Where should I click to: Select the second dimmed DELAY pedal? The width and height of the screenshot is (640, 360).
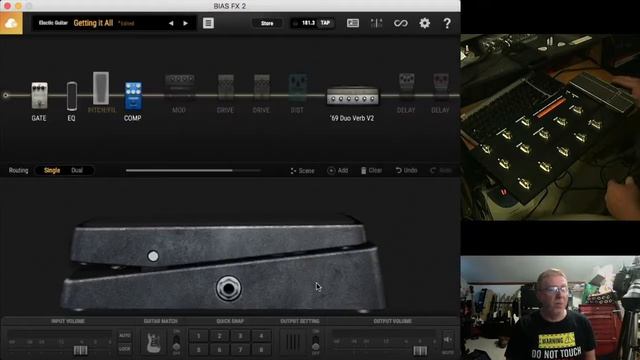[x=441, y=87]
